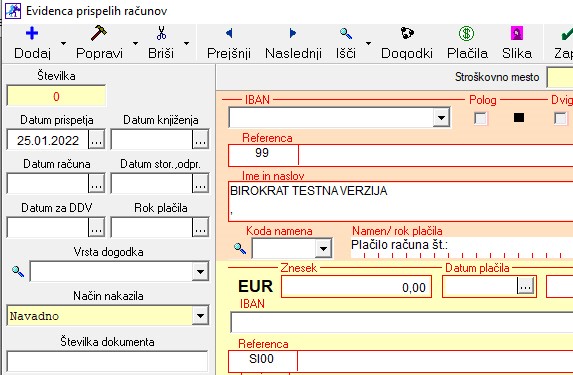Click the Datum knjiženja input field

[x=152, y=140]
